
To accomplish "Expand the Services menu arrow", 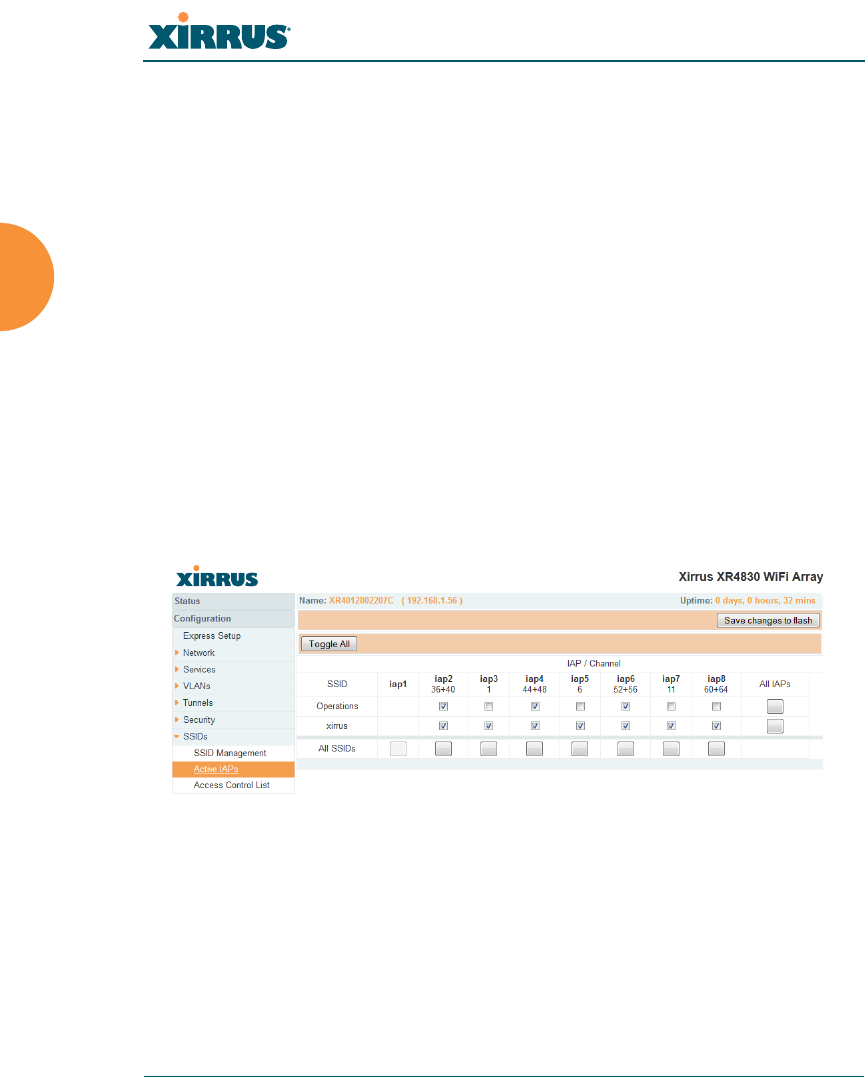I will click(x=177, y=669).
